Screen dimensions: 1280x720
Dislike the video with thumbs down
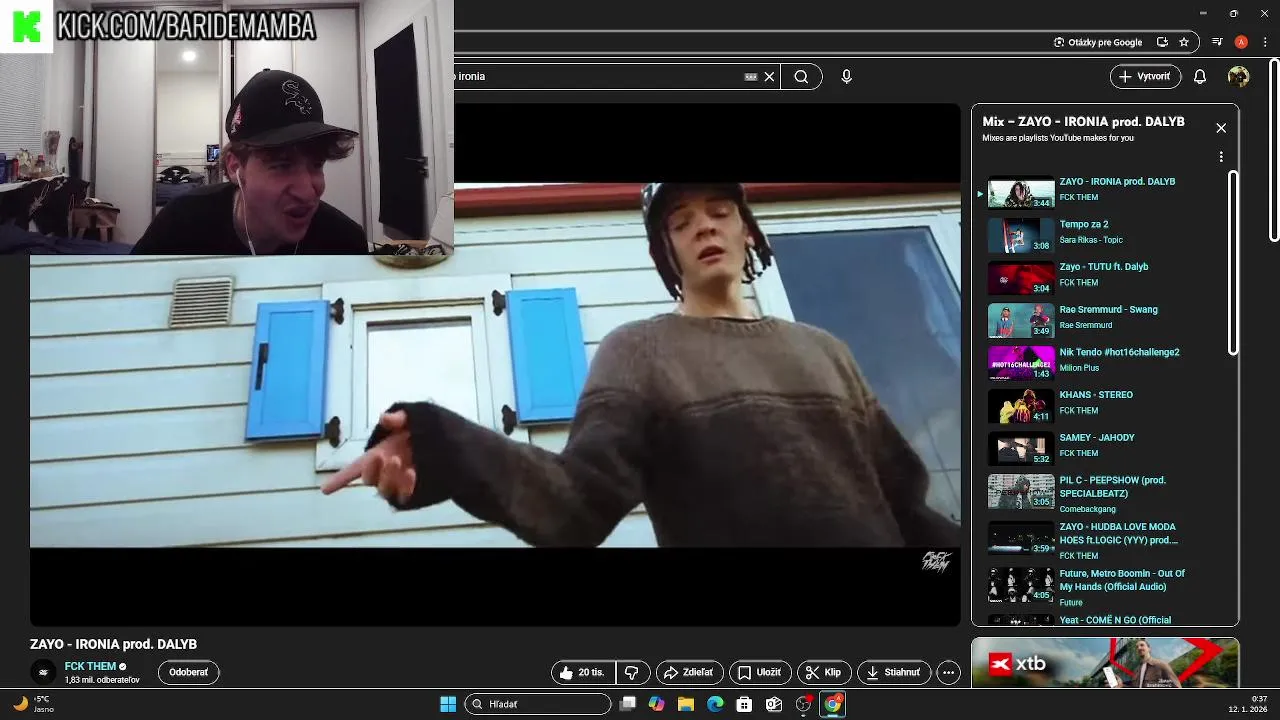tap(632, 673)
